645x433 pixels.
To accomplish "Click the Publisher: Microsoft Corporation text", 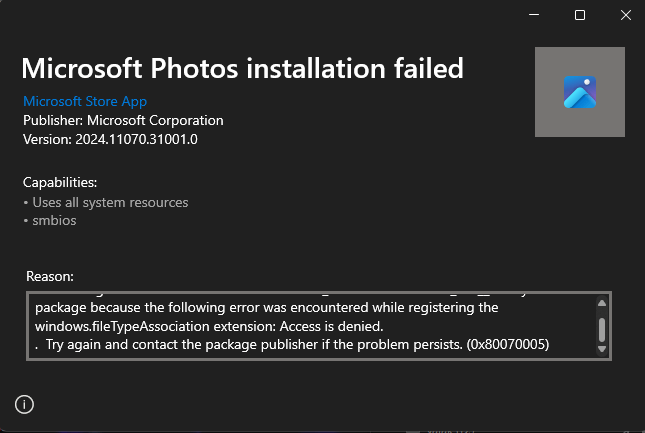I will (123, 120).
